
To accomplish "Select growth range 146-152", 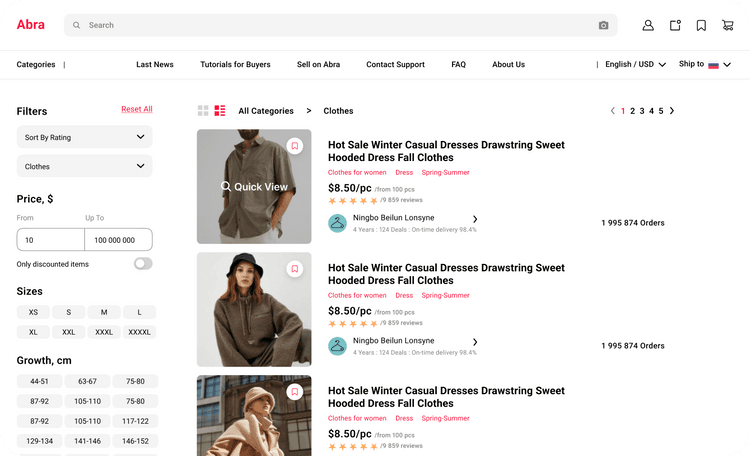I will [x=135, y=441].
